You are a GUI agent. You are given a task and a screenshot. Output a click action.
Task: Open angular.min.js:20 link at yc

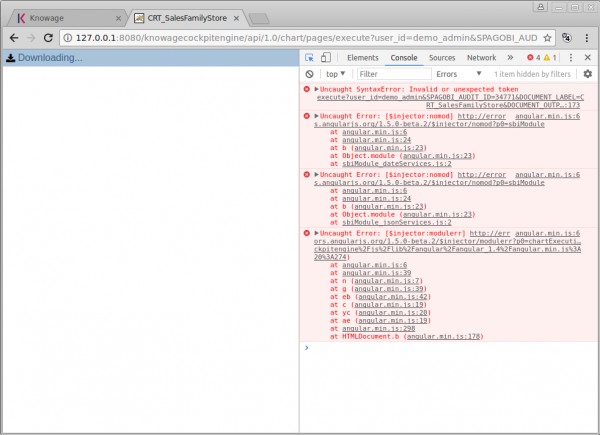[x=393, y=313]
